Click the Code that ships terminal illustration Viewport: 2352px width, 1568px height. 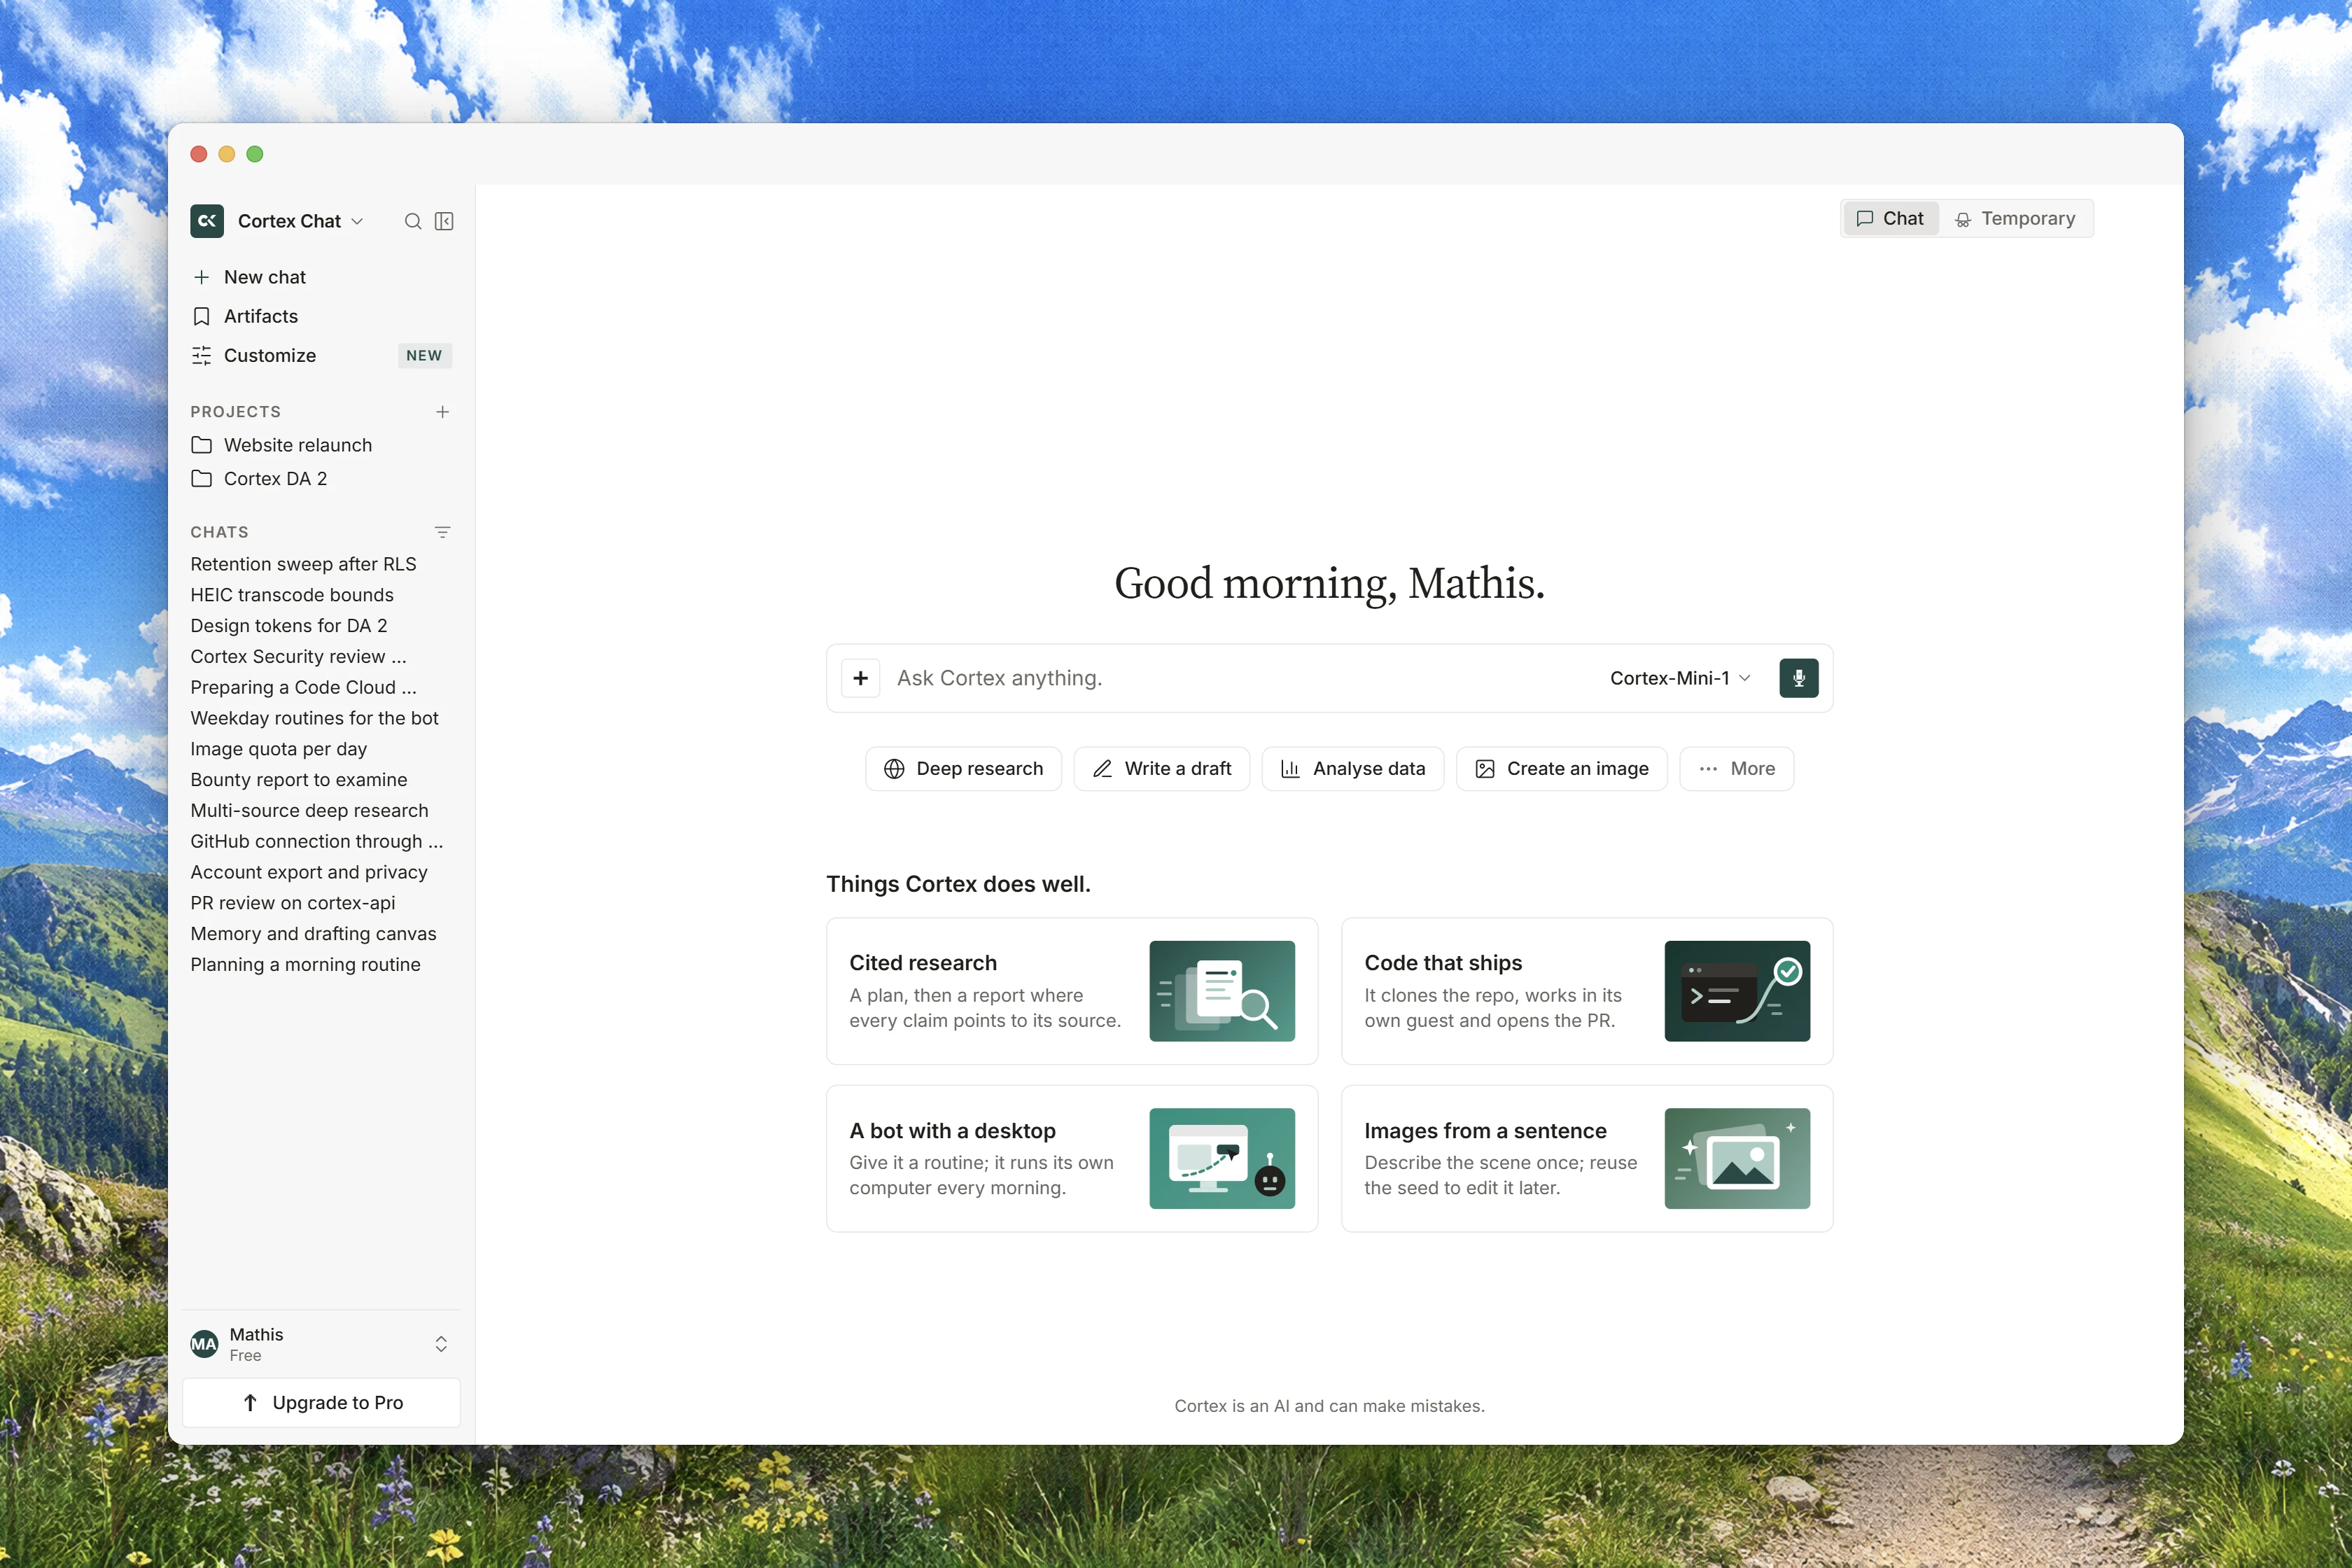[x=1737, y=991]
